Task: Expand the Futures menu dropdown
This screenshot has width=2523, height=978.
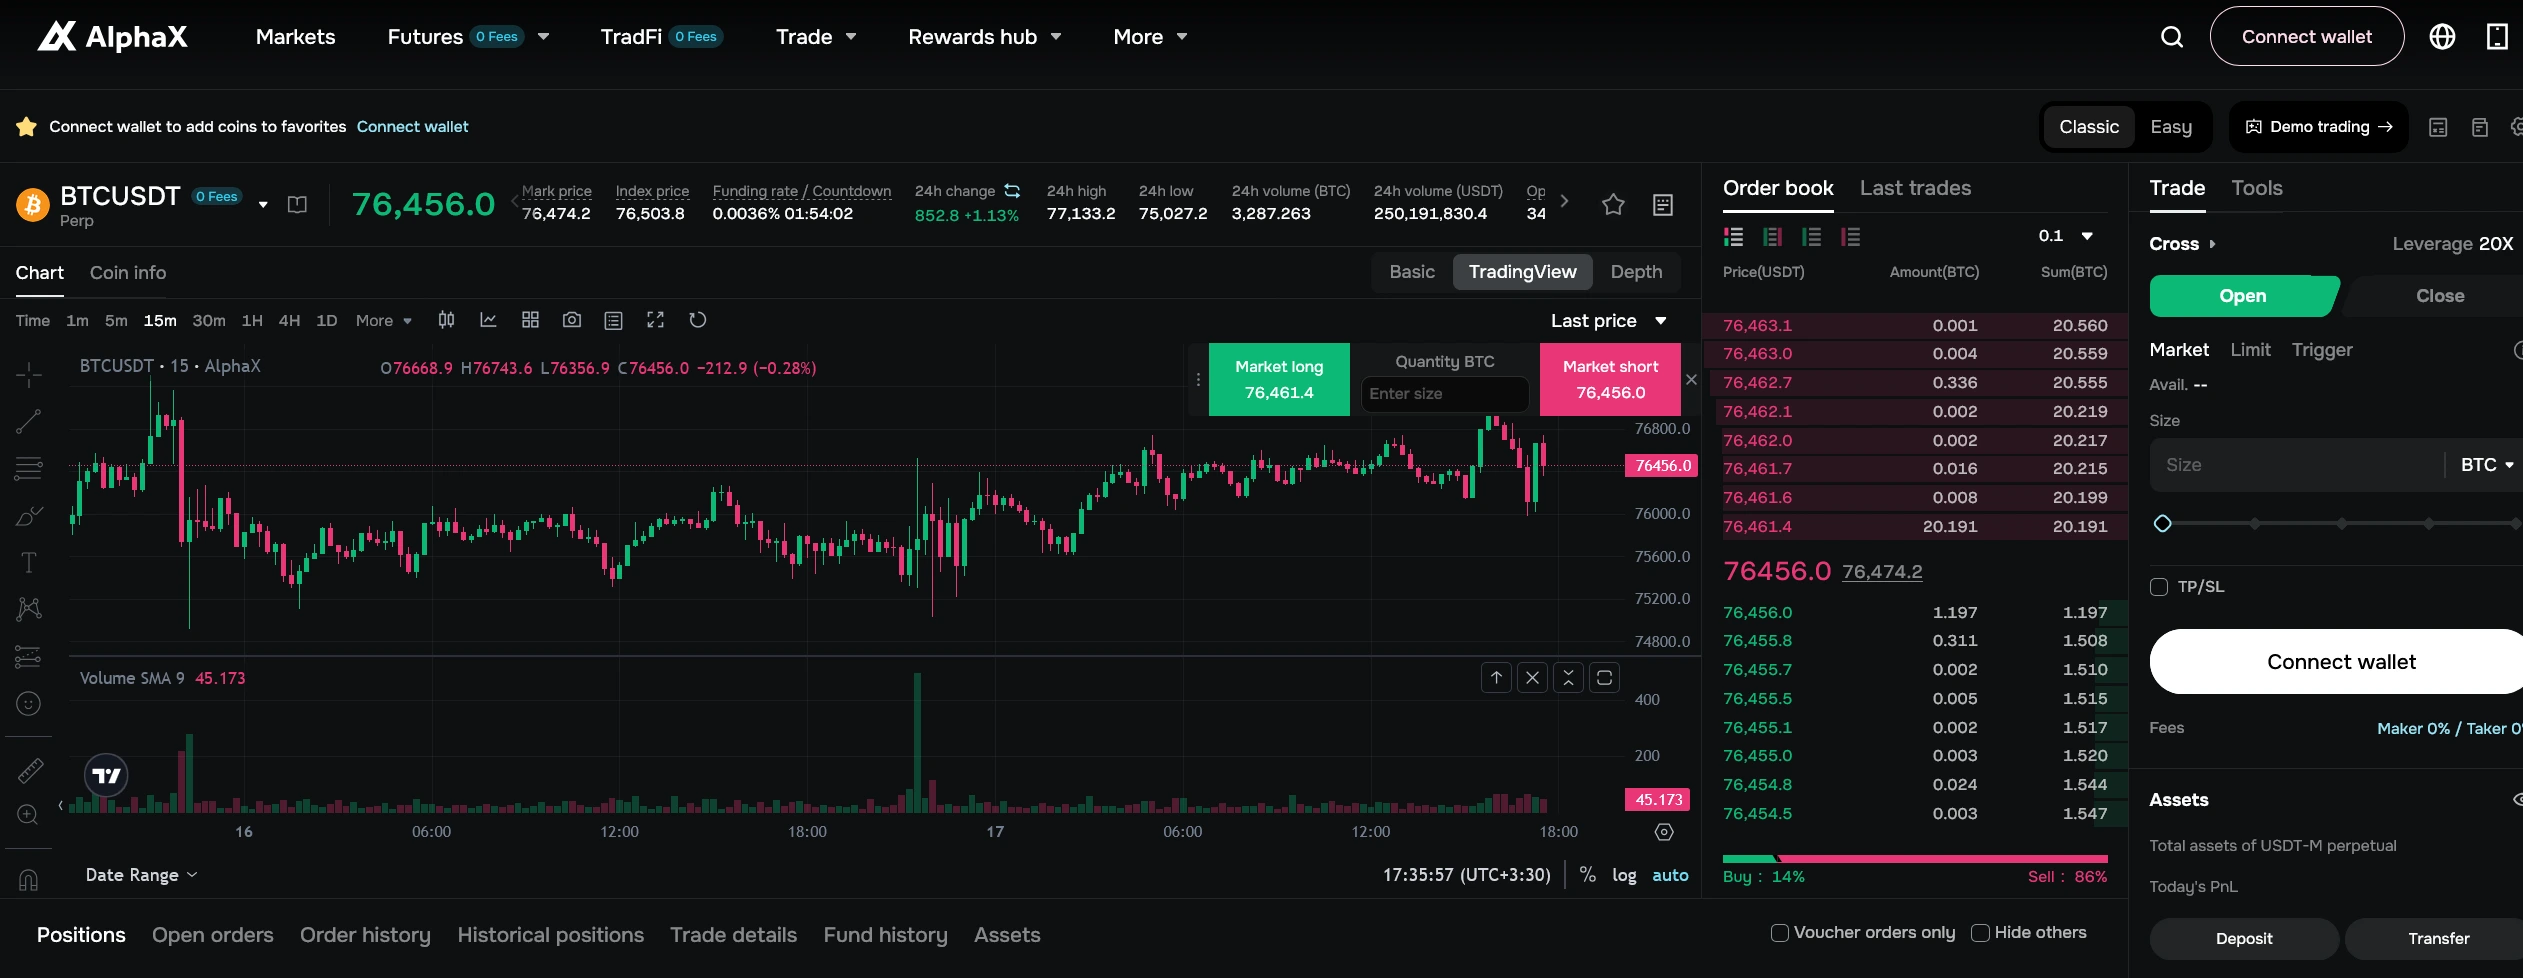Action: click(x=544, y=37)
